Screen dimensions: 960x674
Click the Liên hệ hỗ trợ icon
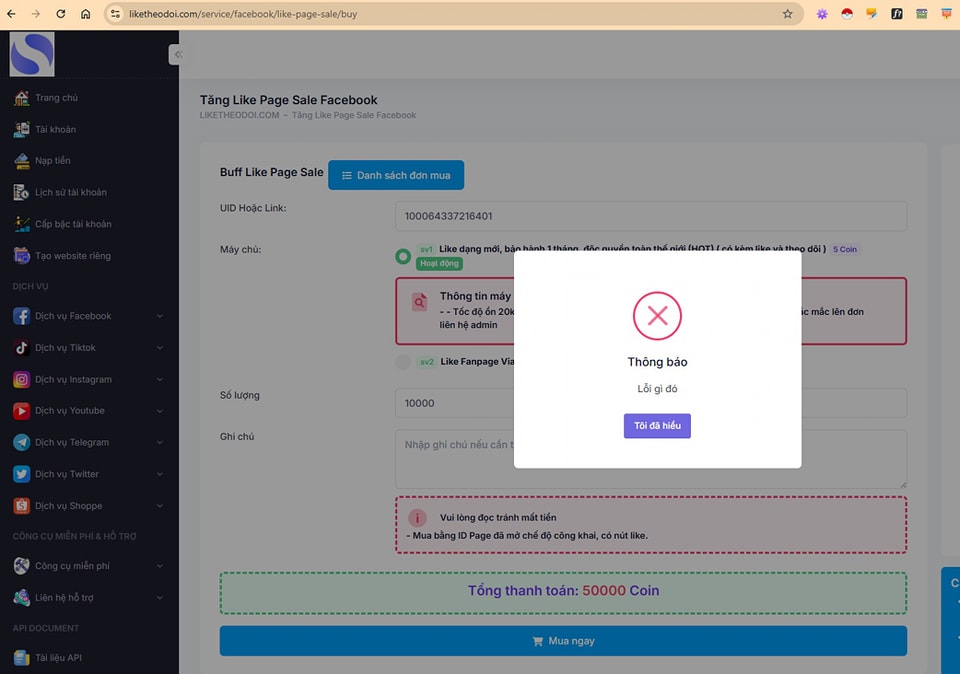21,597
